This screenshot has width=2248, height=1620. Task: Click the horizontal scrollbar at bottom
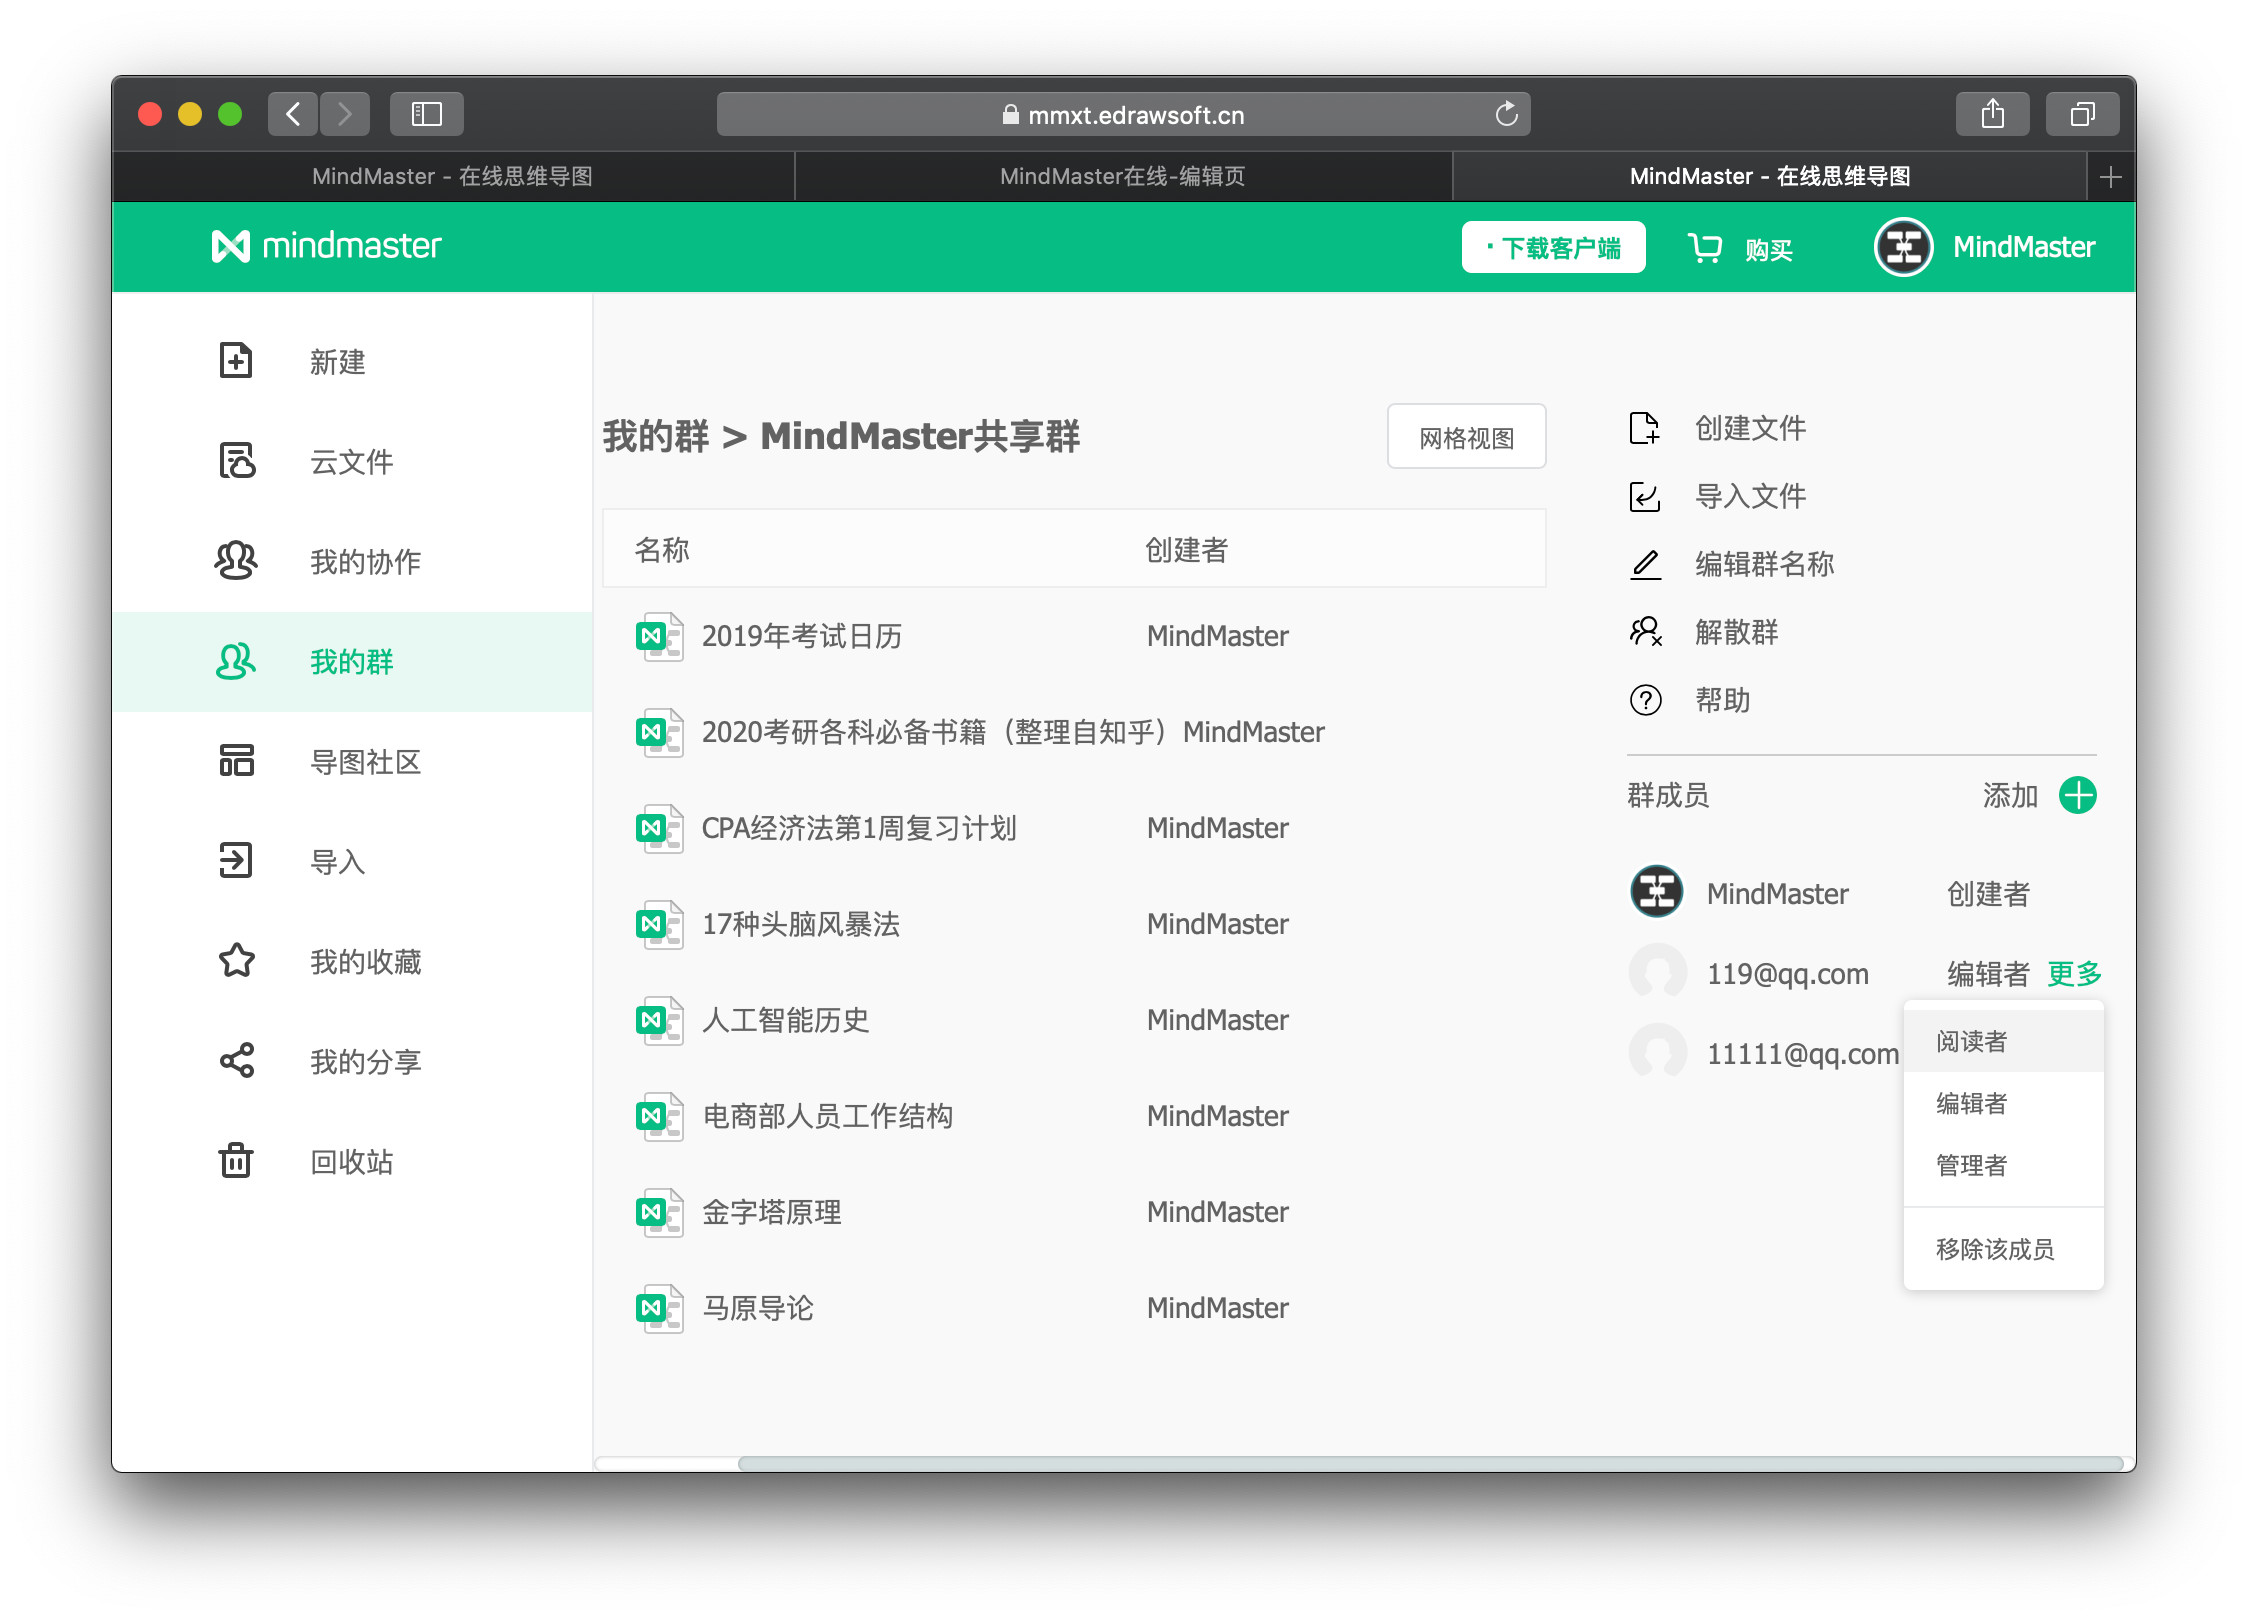click(1429, 1463)
